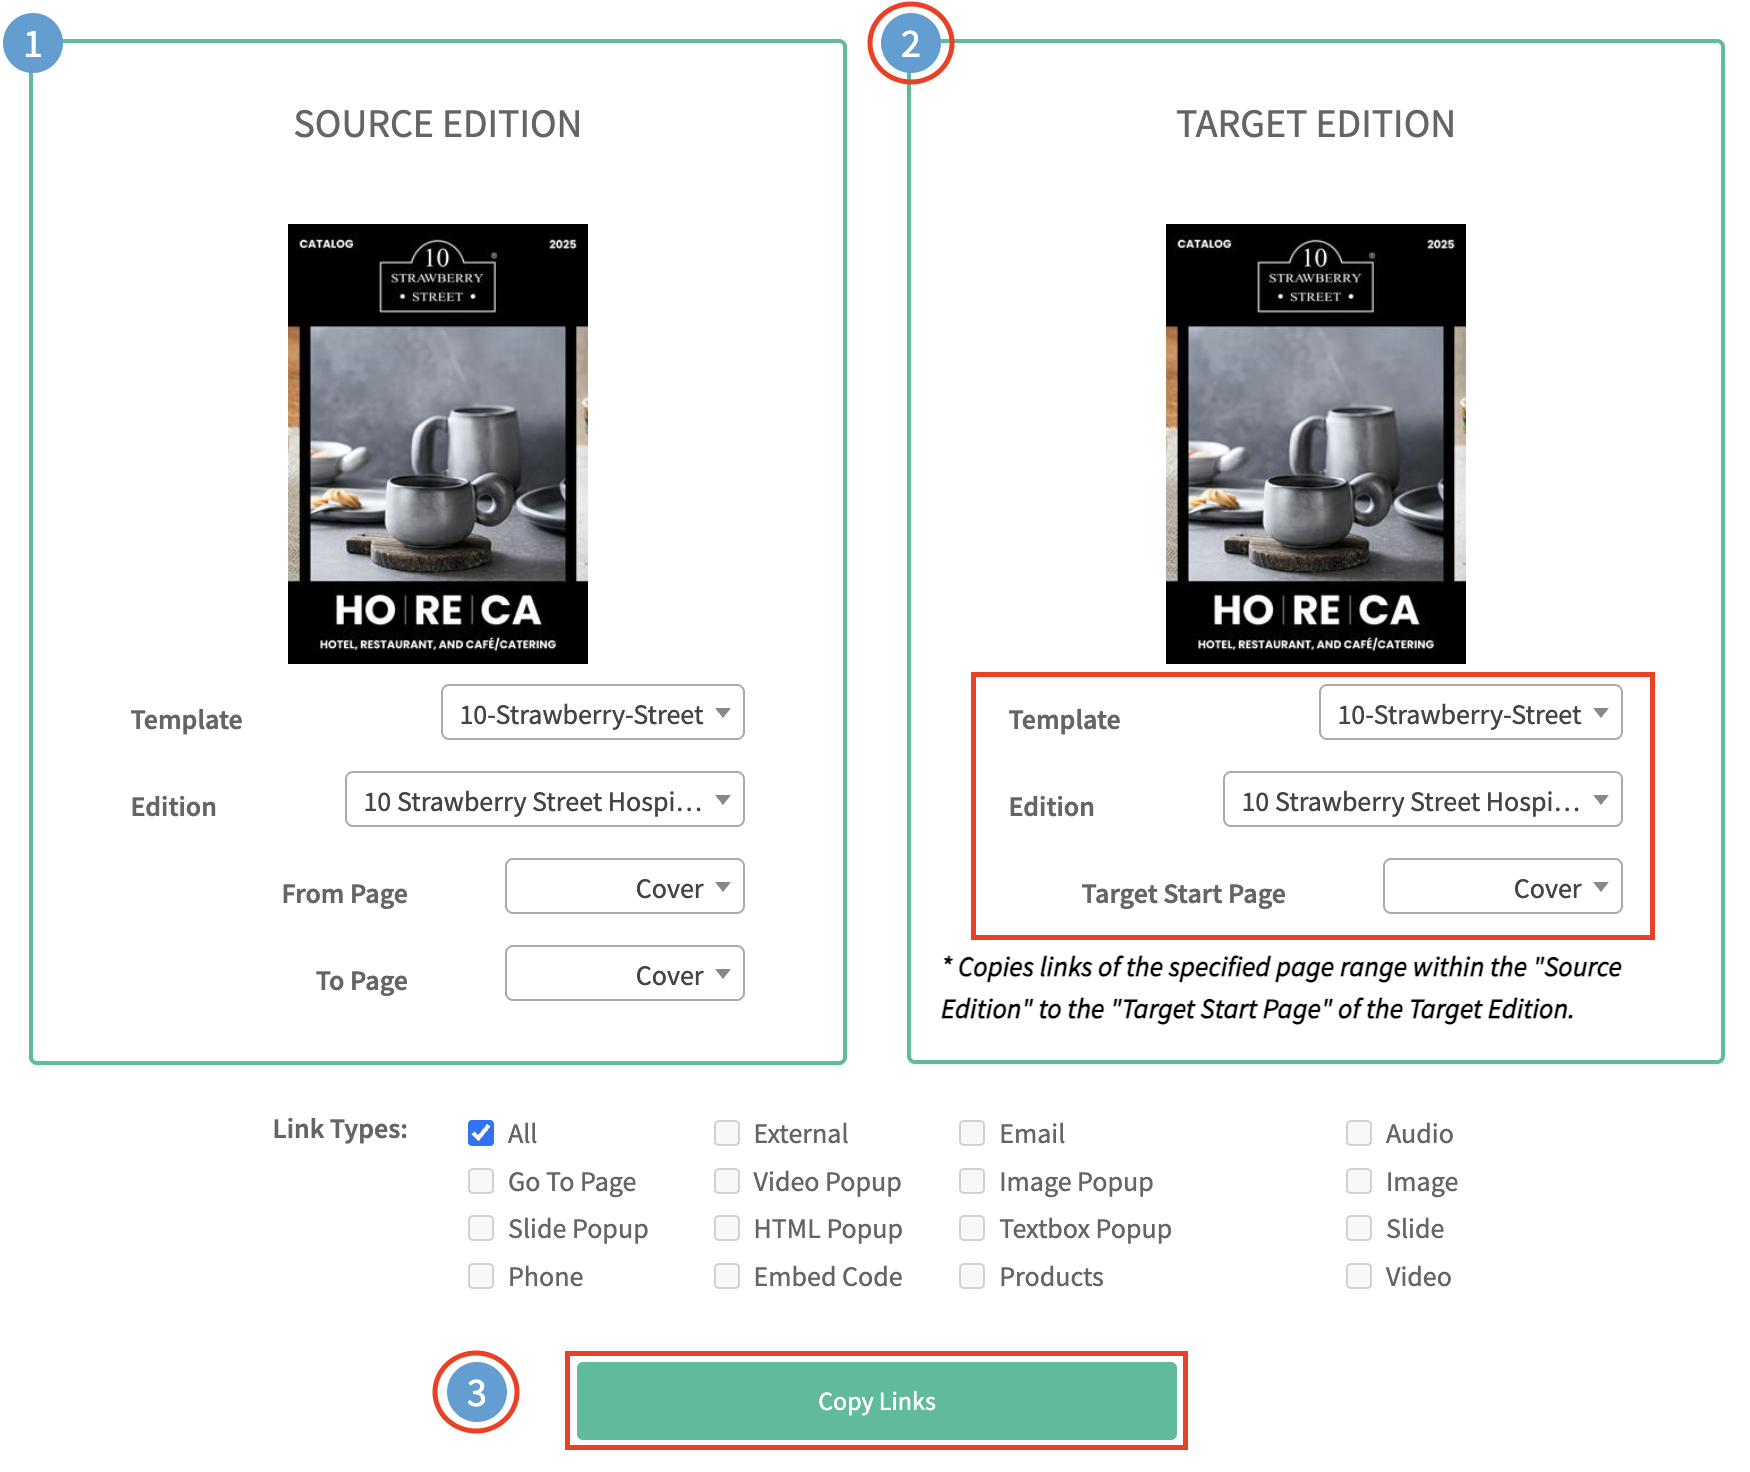
Task: Expand the From Page dropdown
Action: pyautogui.click(x=625, y=887)
